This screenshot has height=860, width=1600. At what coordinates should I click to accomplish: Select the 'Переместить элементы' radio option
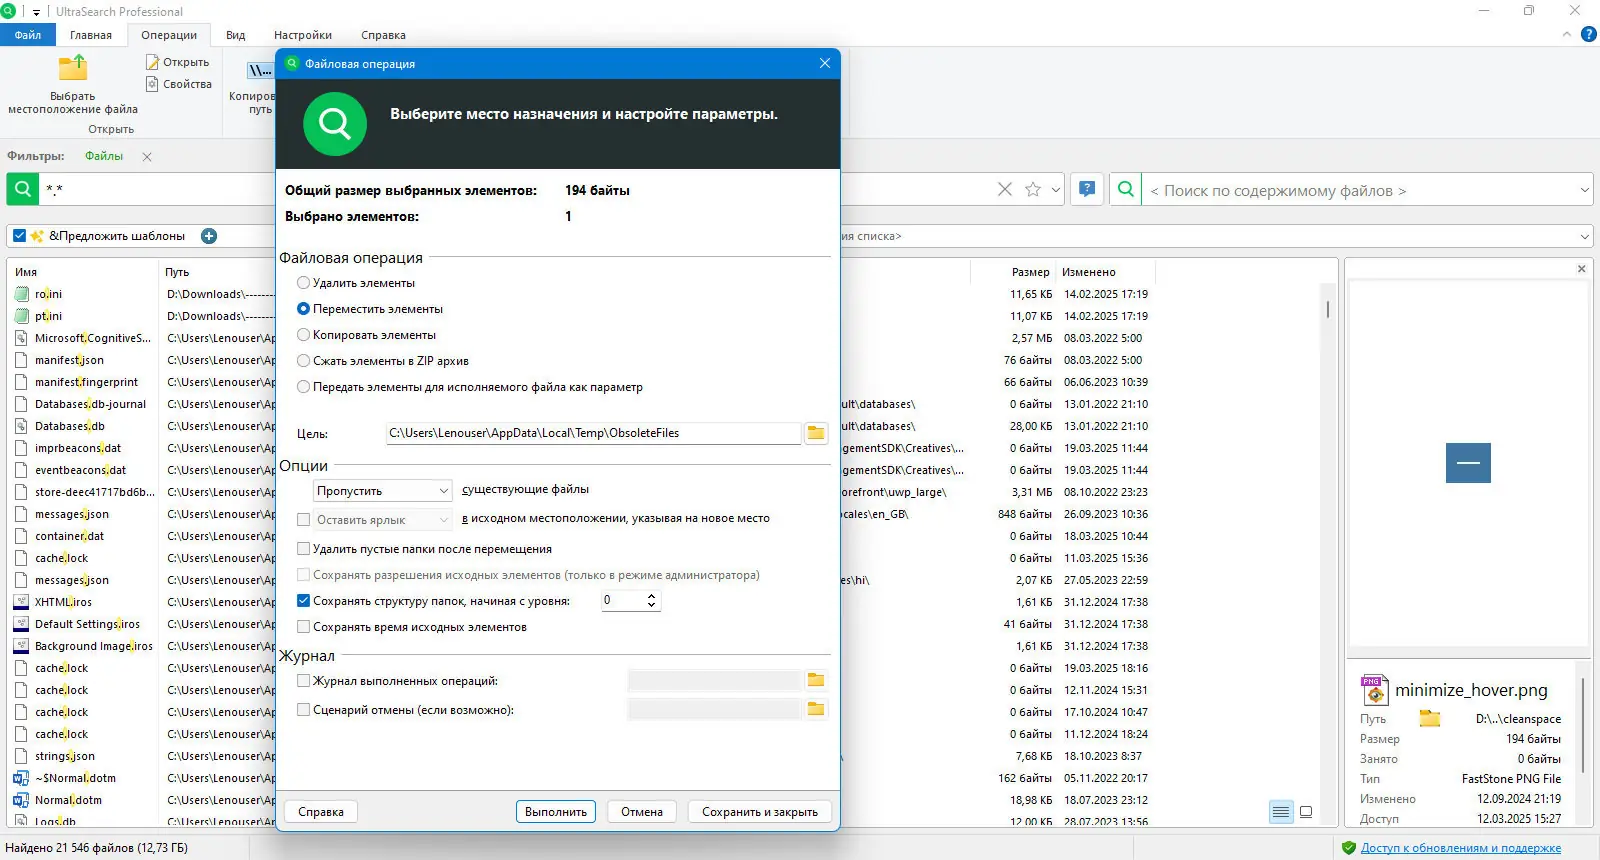pos(303,309)
